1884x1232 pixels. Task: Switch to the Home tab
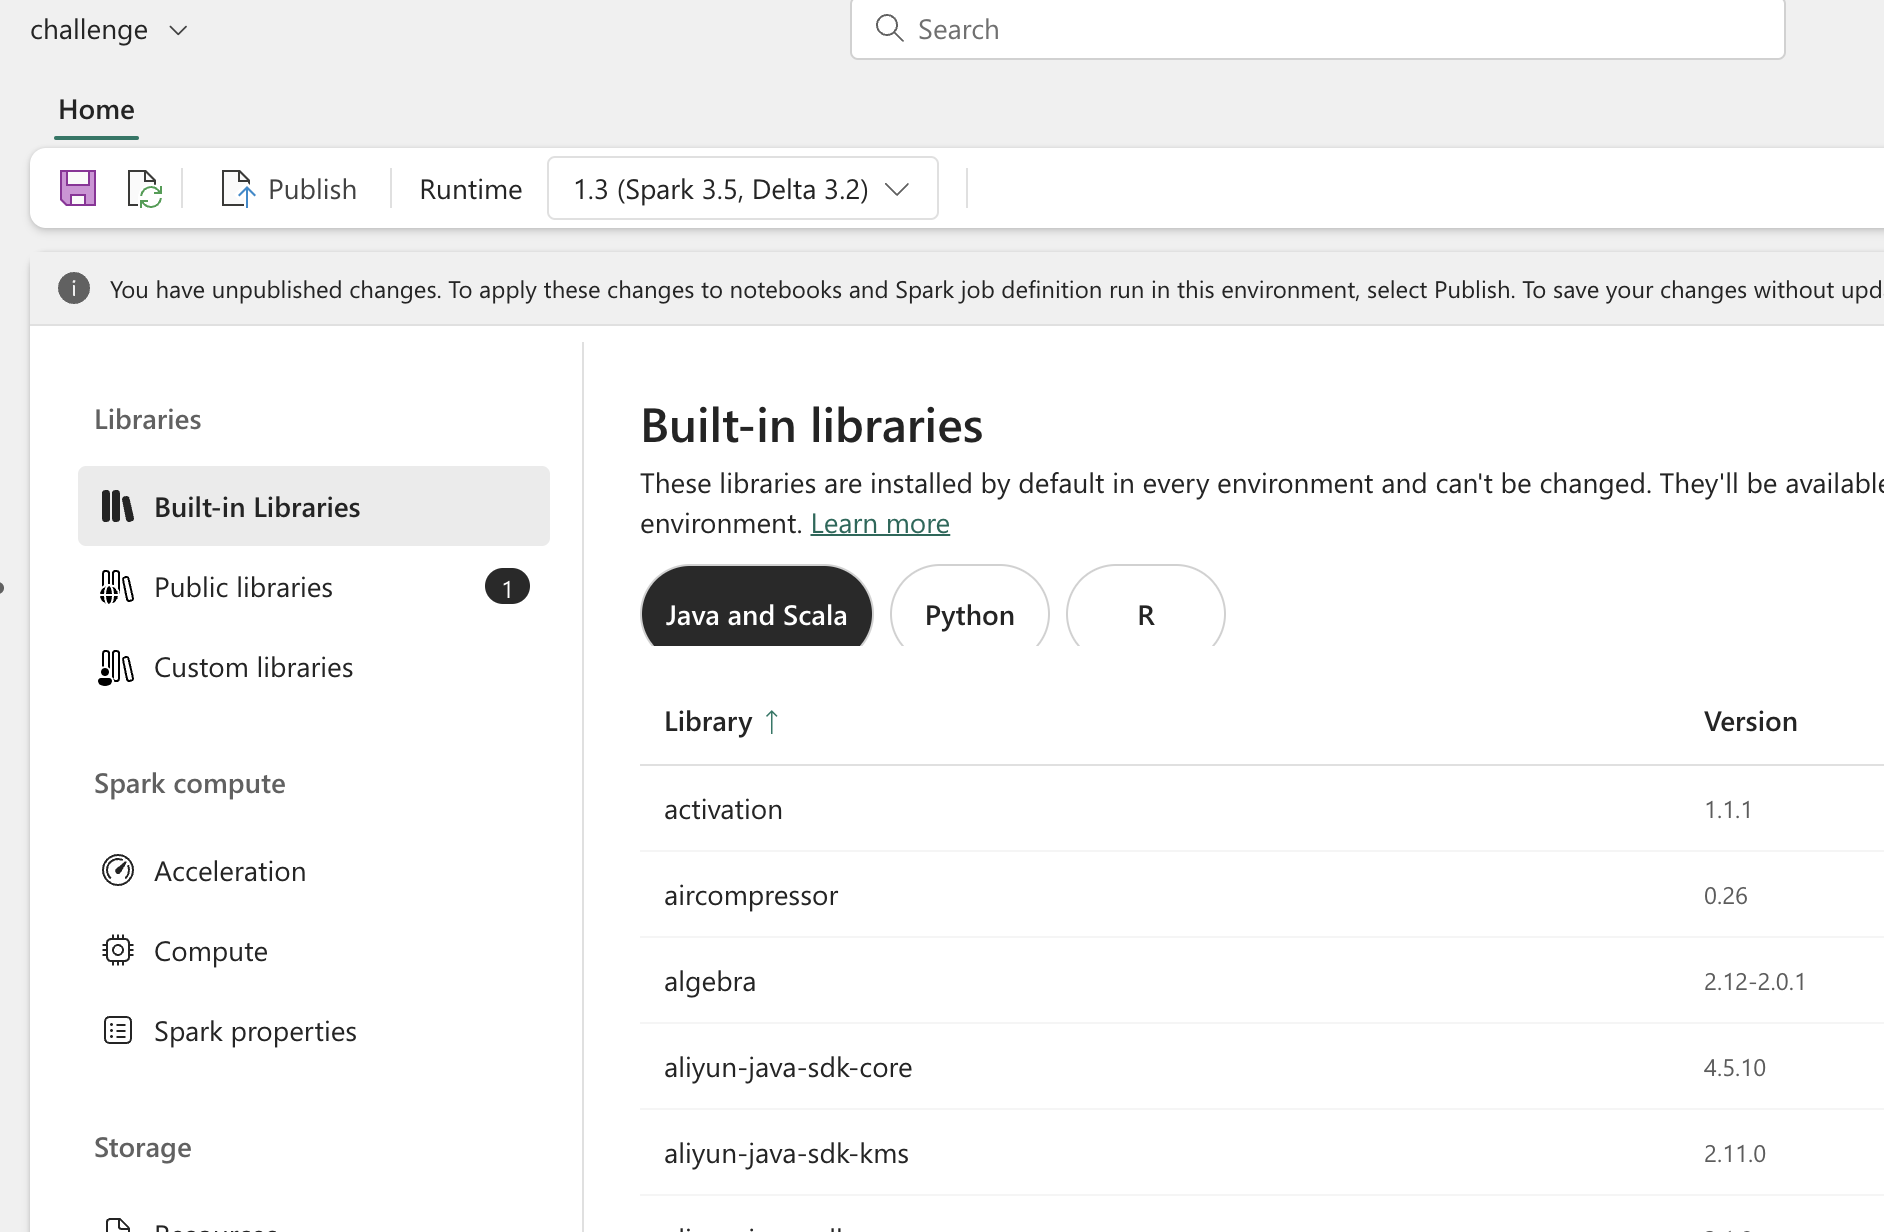(96, 109)
